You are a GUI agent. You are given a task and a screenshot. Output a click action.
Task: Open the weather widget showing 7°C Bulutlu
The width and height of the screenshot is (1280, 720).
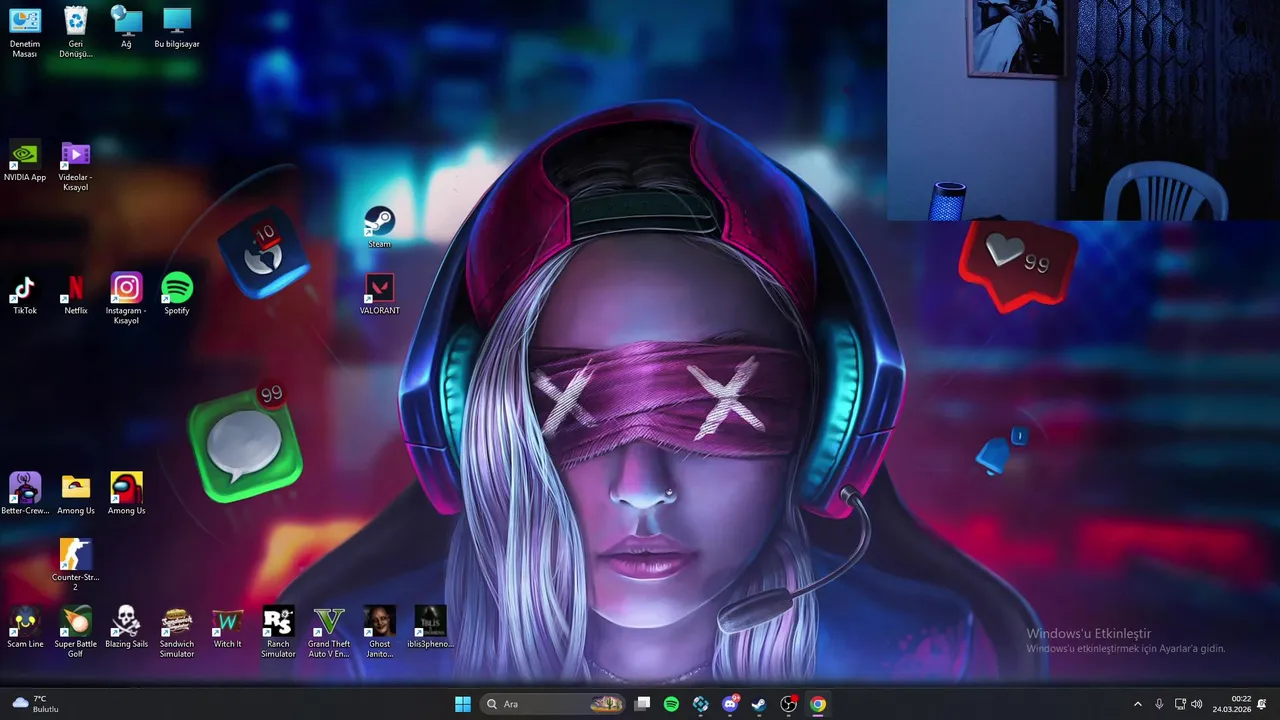point(36,704)
